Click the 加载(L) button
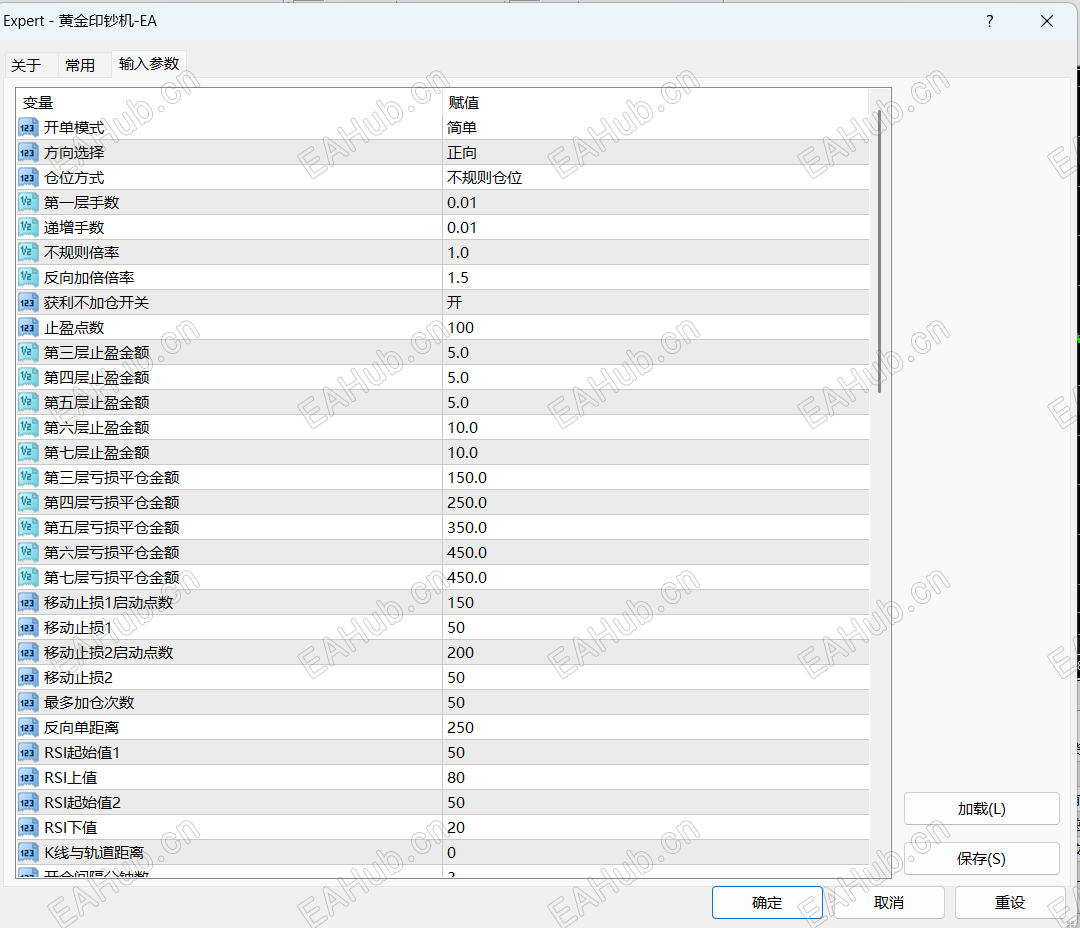The width and height of the screenshot is (1080, 928). (x=981, y=808)
